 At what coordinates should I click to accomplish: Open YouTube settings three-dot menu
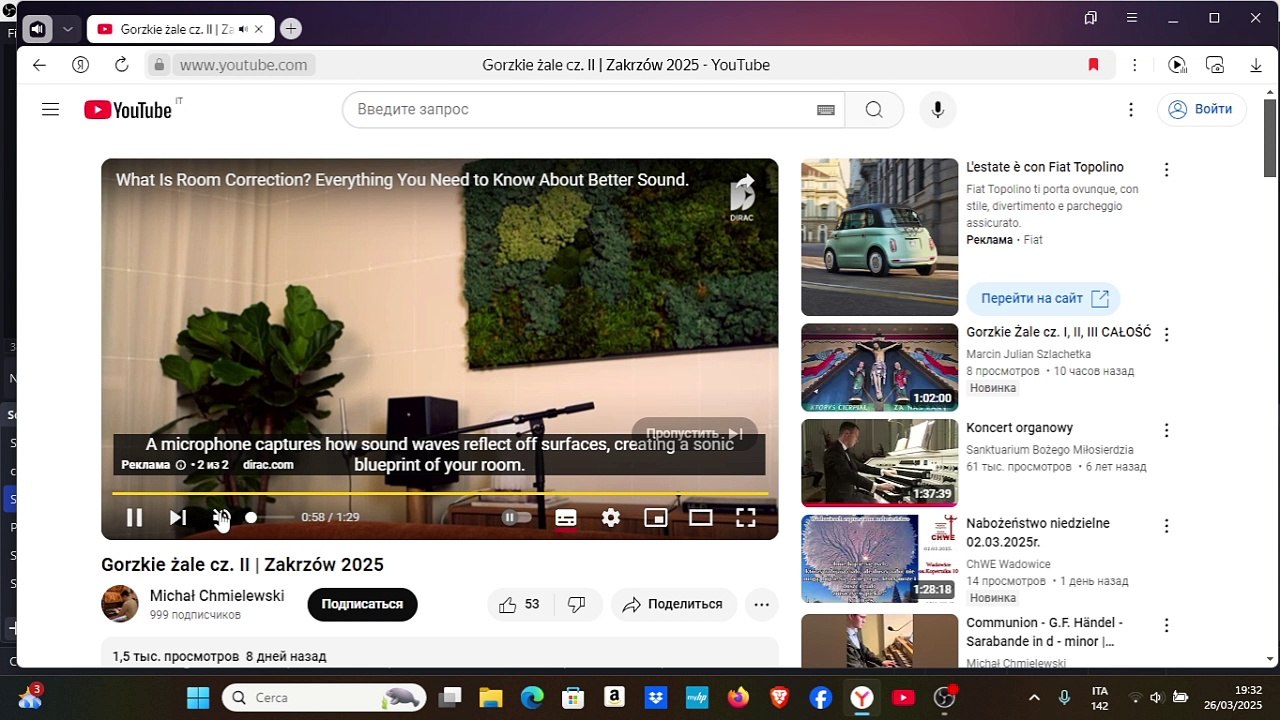click(1131, 109)
